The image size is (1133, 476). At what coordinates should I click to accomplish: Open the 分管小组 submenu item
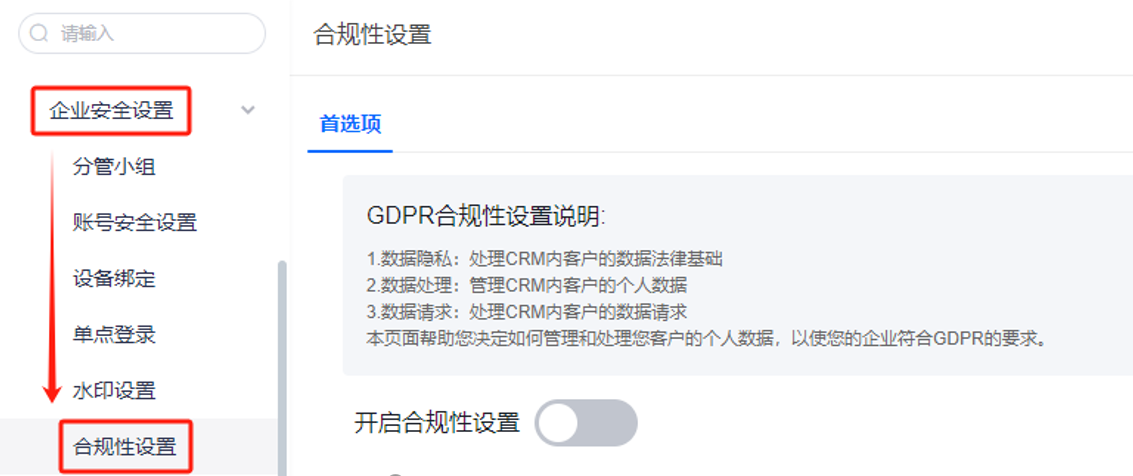(x=114, y=167)
